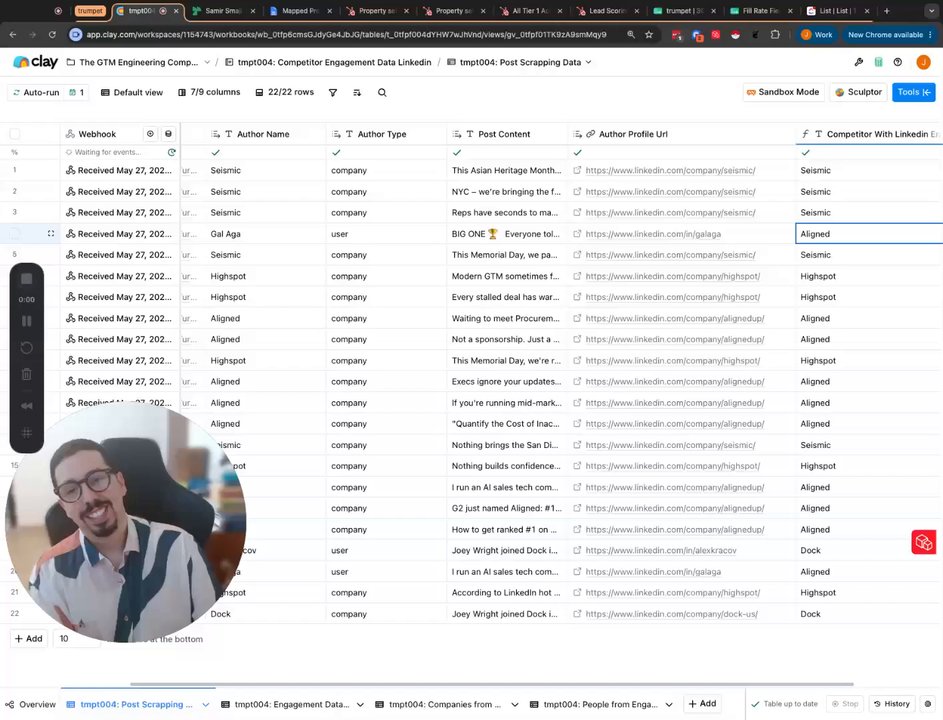The width and height of the screenshot is (943, 720).
Task: Click the Add rows button
Action: pyautogui.click(x=28, y=639)
